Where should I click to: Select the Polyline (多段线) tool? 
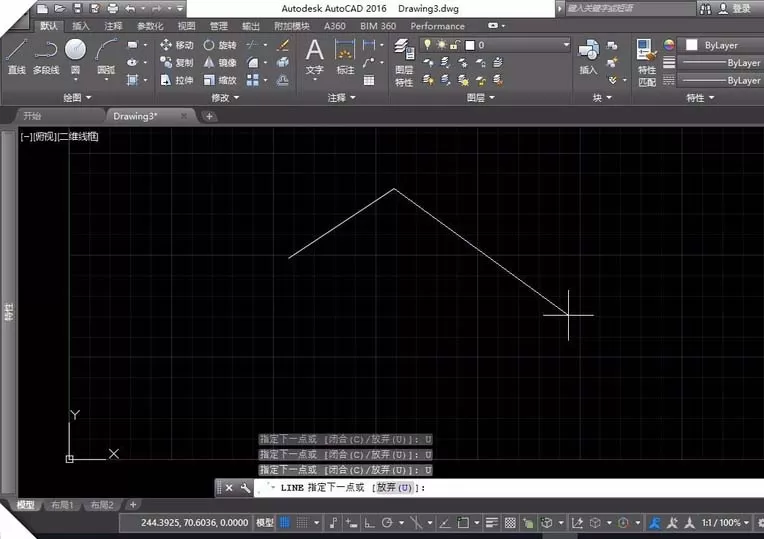(x=46, y=57)
